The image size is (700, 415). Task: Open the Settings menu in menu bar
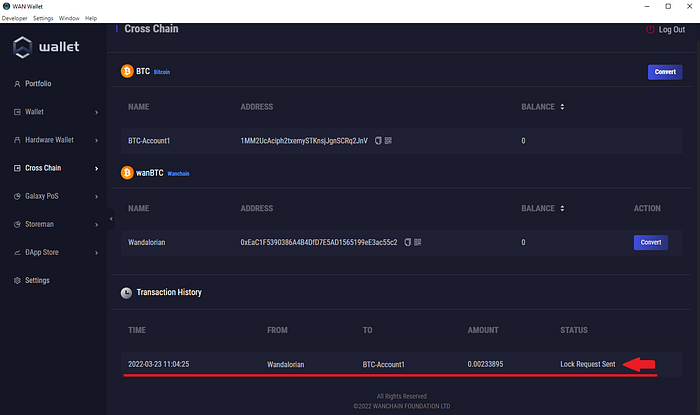[x=43, y=18]
